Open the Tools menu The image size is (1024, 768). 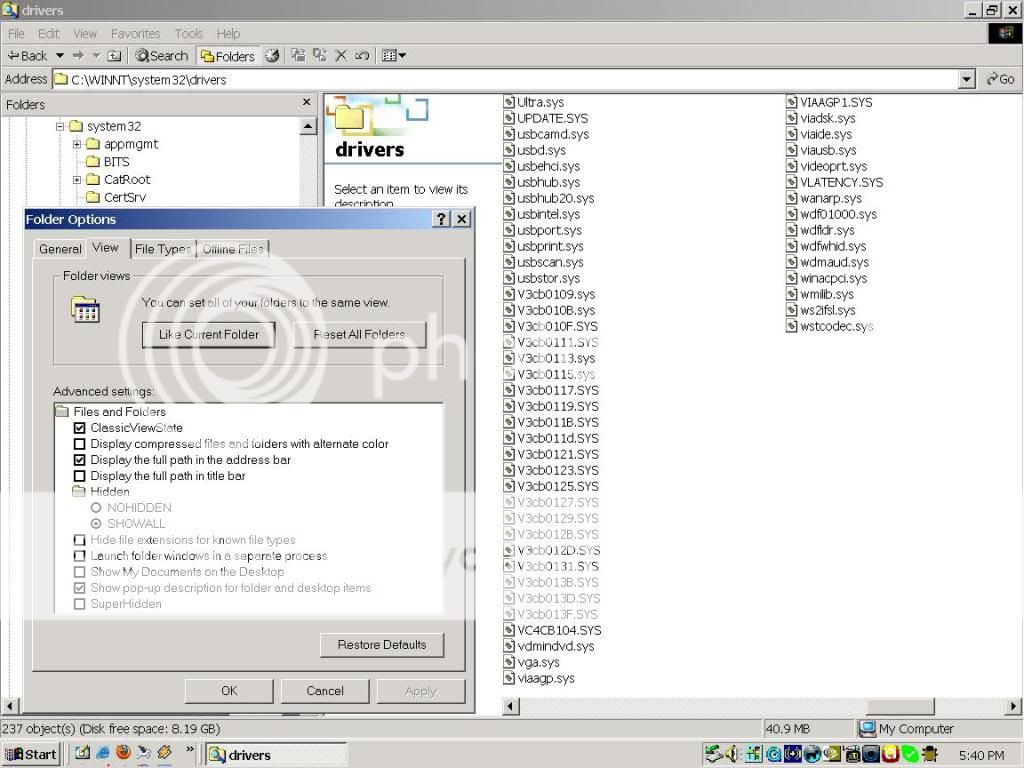[x=188, y=33]
